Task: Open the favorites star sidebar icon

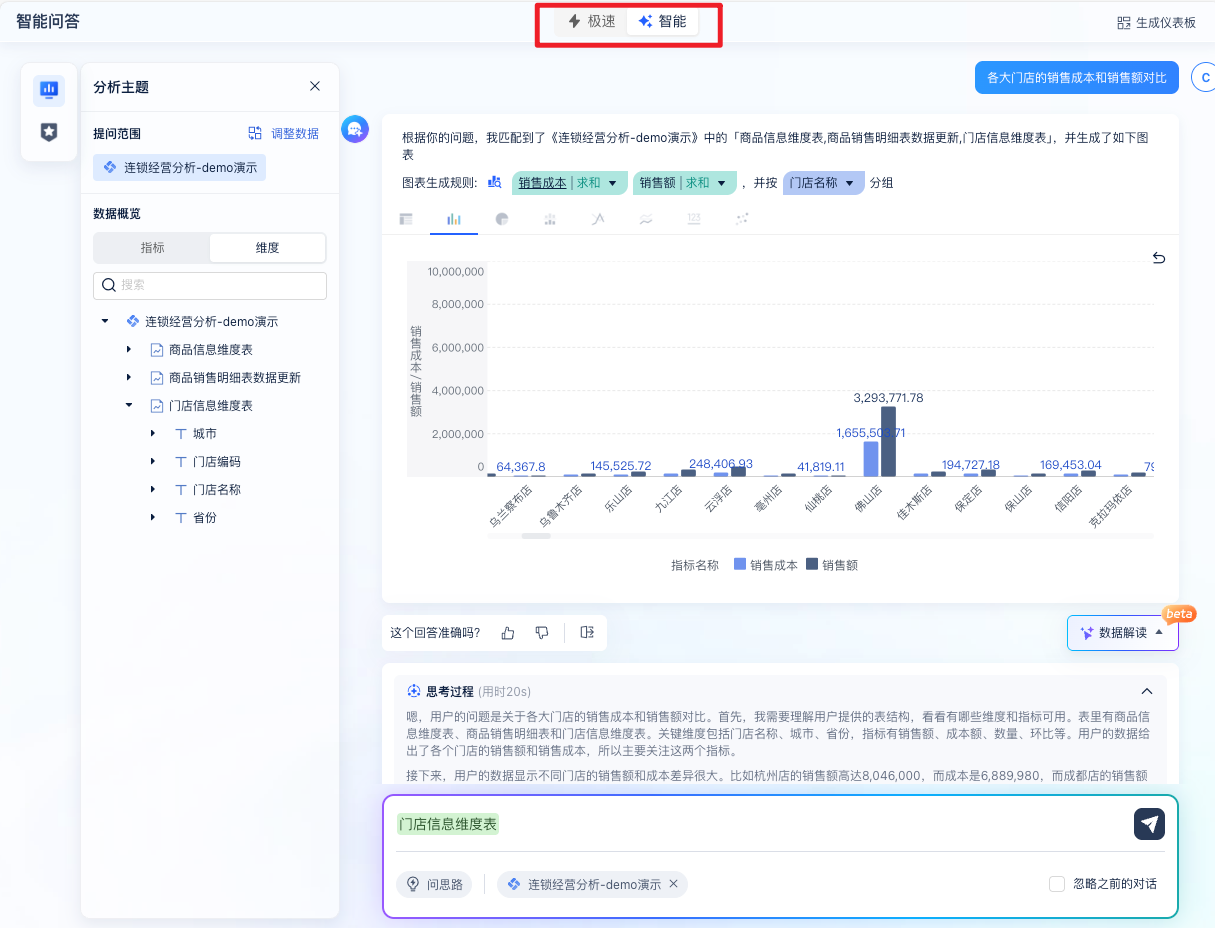Action: coord(49,131)
